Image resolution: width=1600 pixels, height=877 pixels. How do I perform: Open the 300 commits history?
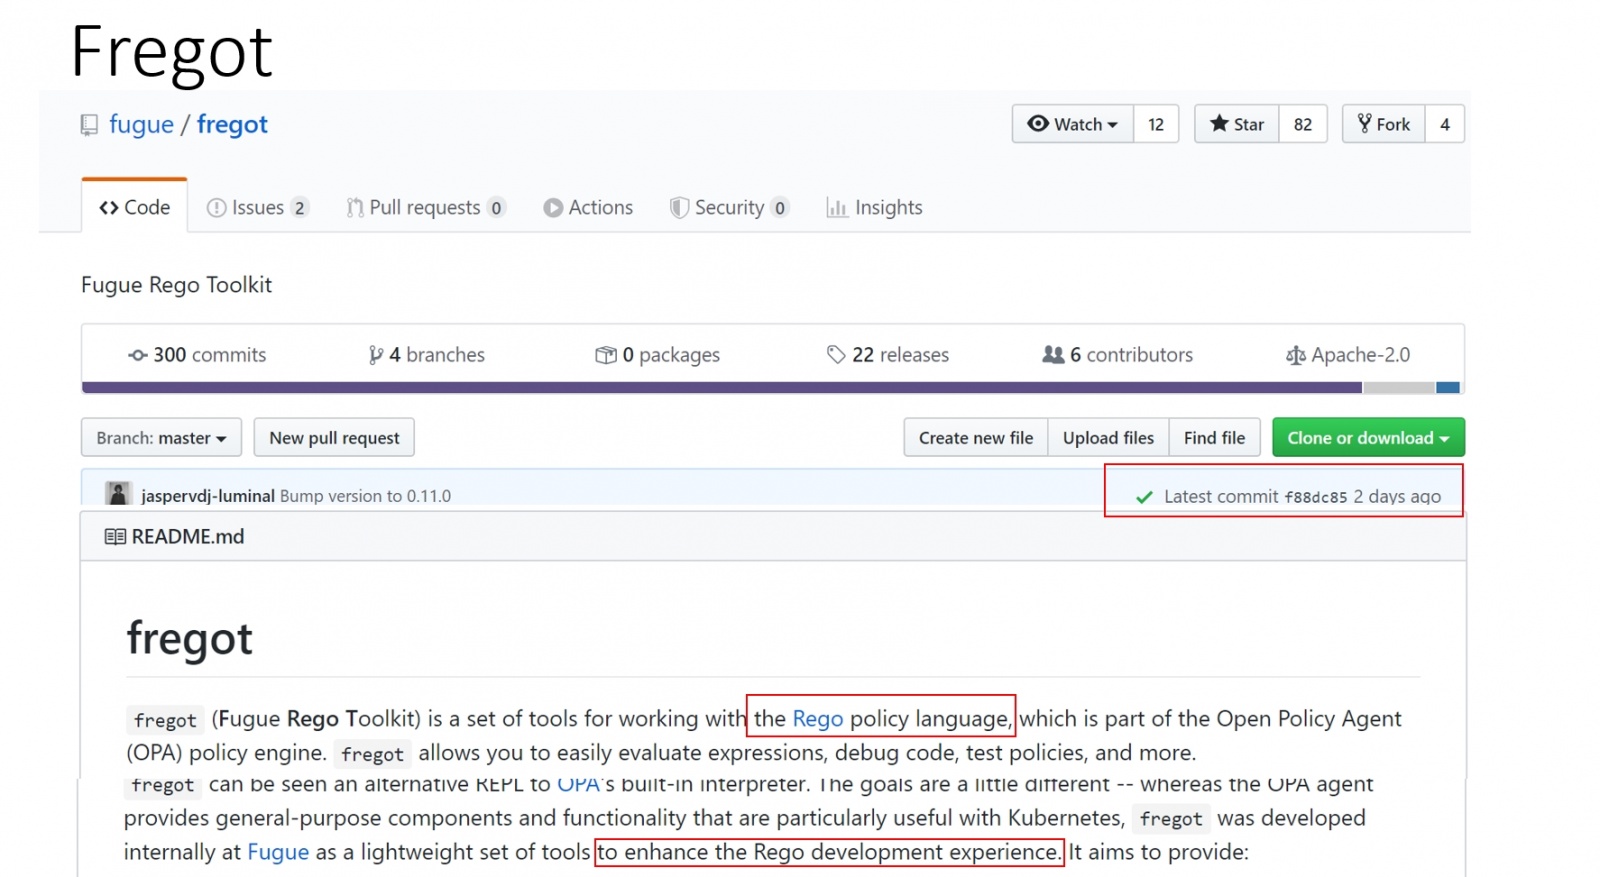pos(197,355)
